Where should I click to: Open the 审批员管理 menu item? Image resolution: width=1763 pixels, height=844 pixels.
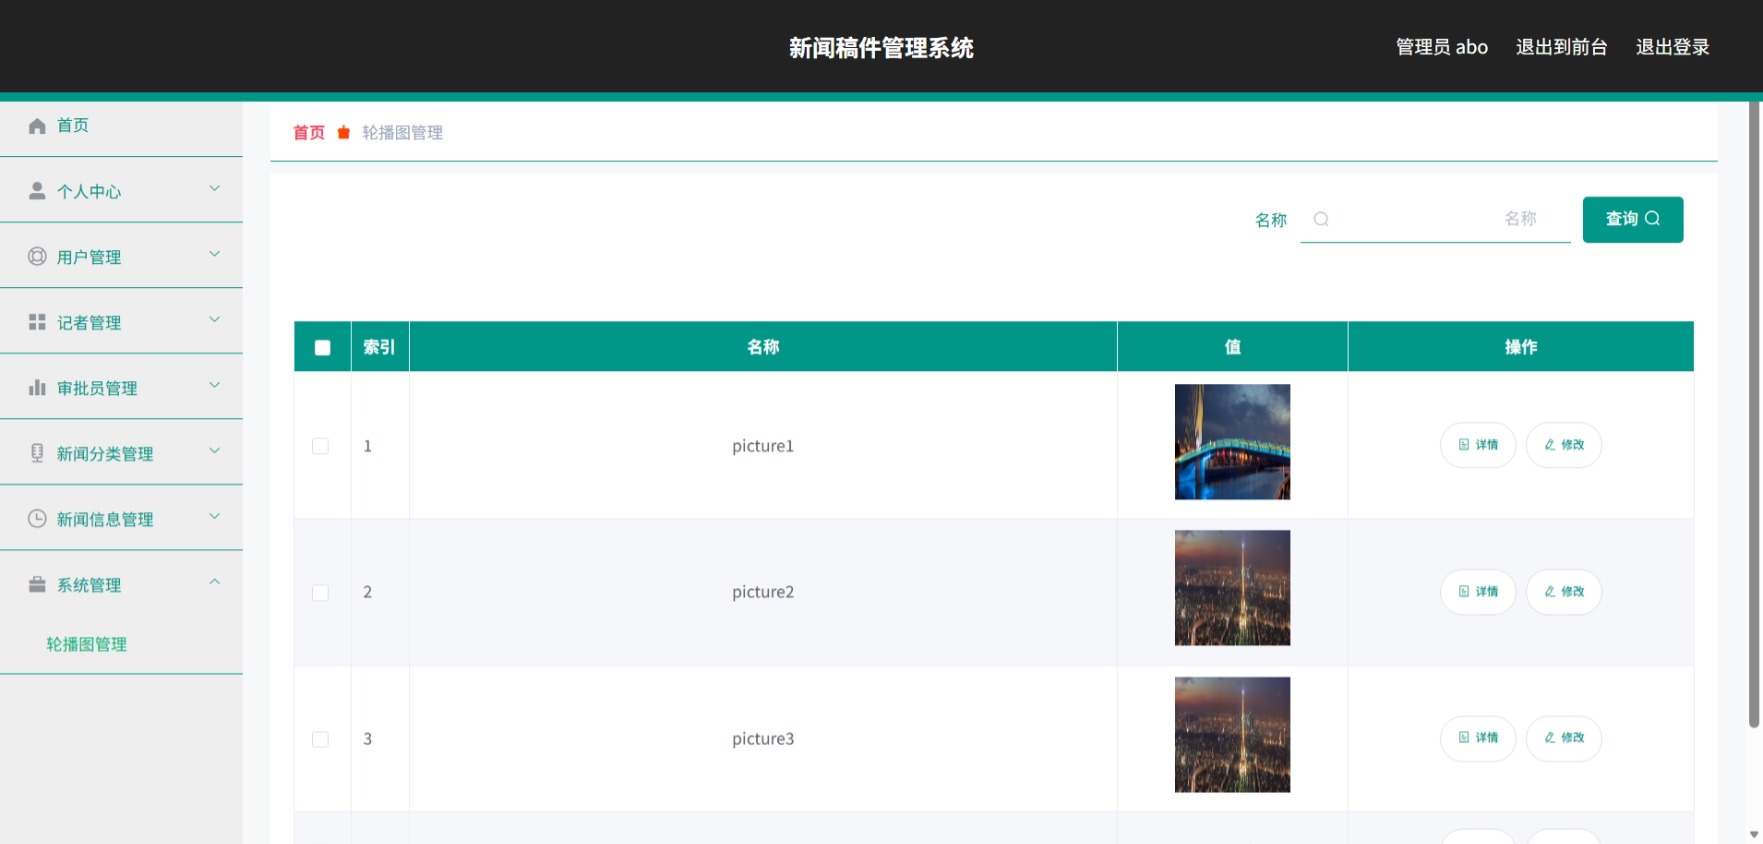coord(121,388)
